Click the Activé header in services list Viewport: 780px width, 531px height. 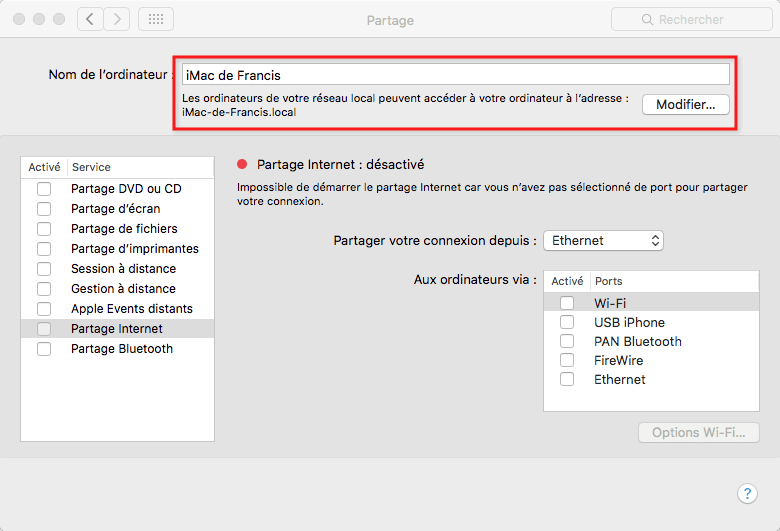[x=44, y=167]
